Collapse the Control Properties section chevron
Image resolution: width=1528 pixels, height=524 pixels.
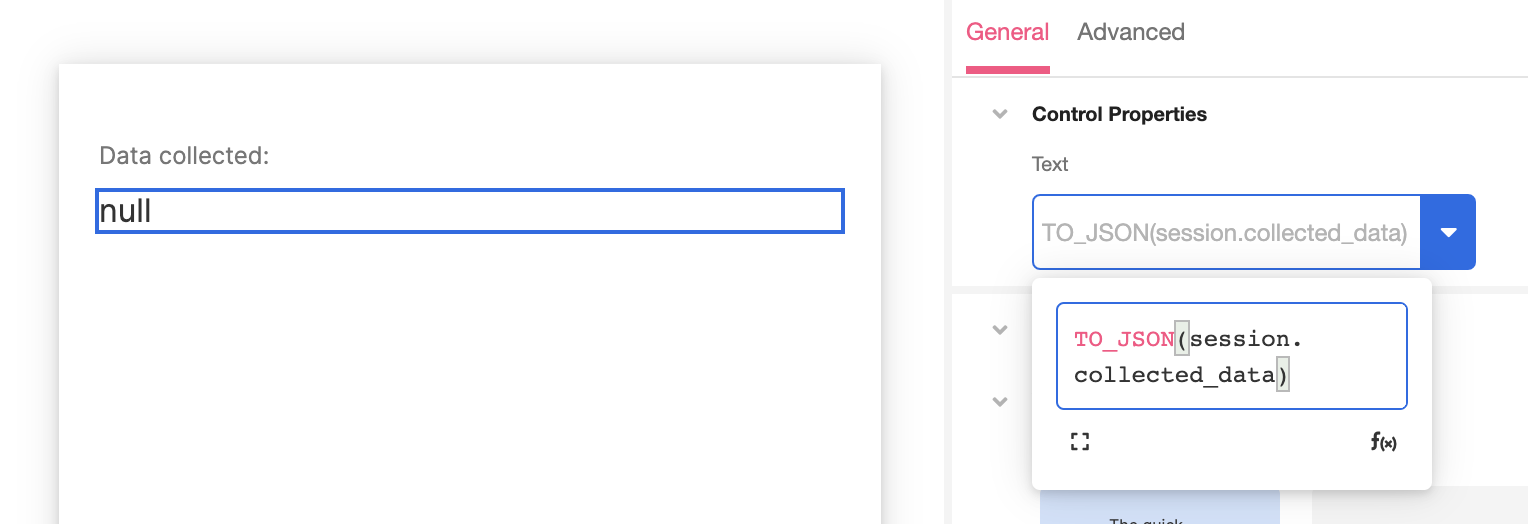[x=999, y=114]
